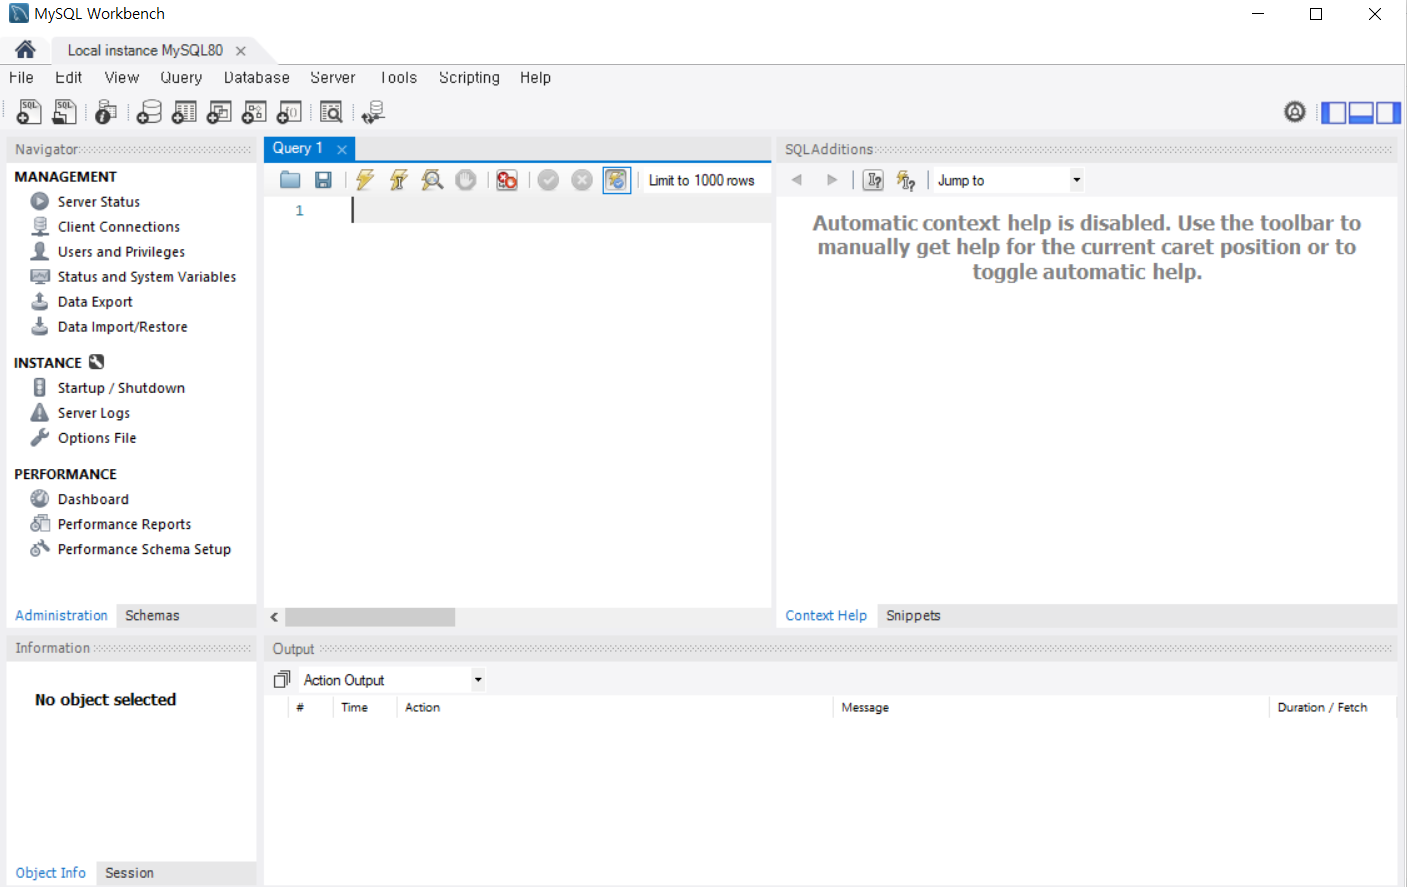Run EXPLAIN on current statement icon
The image size is (1407, 887).
(x=432, y=180)
